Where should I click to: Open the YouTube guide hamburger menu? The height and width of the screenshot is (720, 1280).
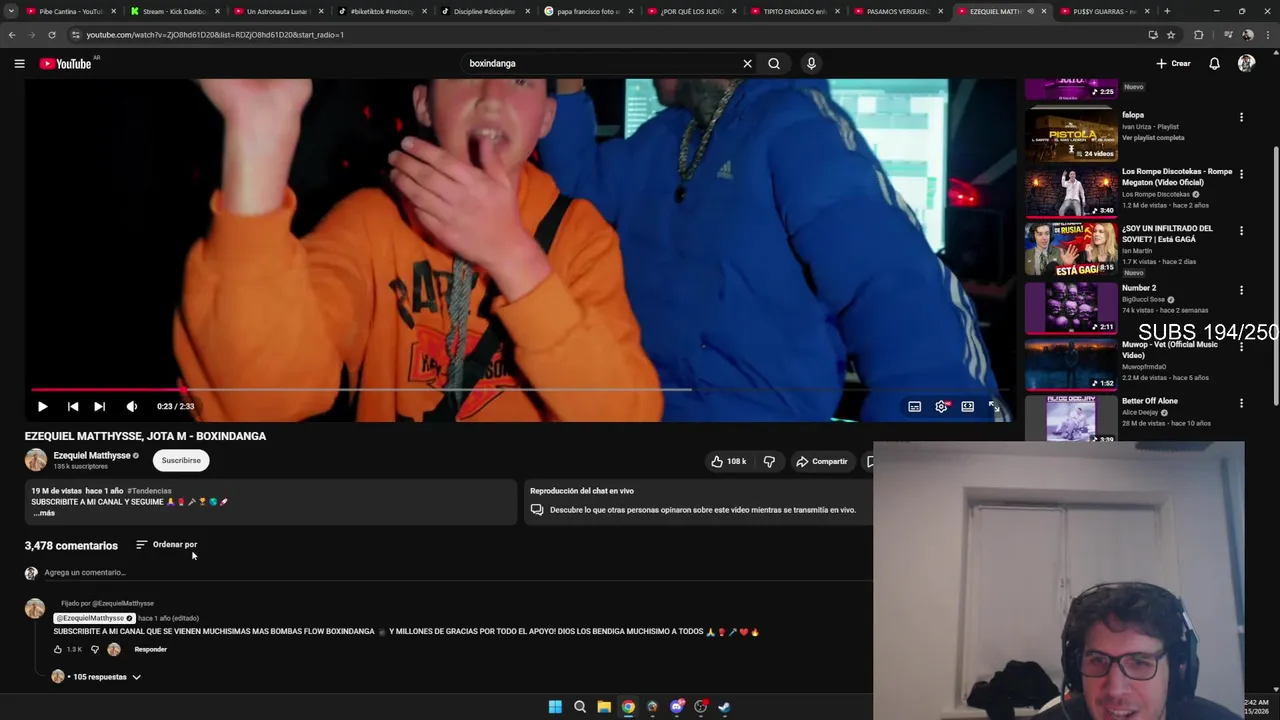pyautogui.click(x=19, y=64)
